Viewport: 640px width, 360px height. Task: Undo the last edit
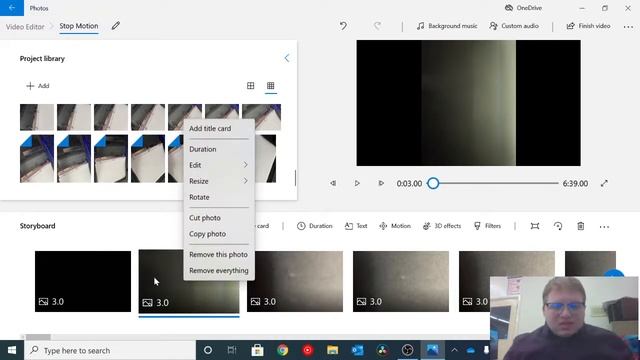click(343, 26)
